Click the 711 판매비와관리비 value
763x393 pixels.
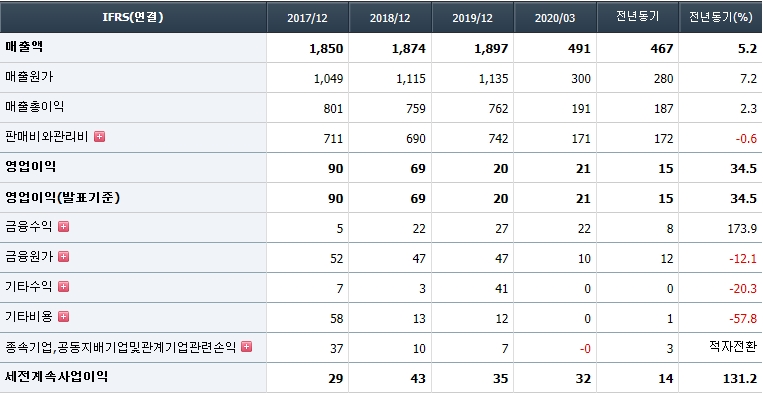pos(333,139)
